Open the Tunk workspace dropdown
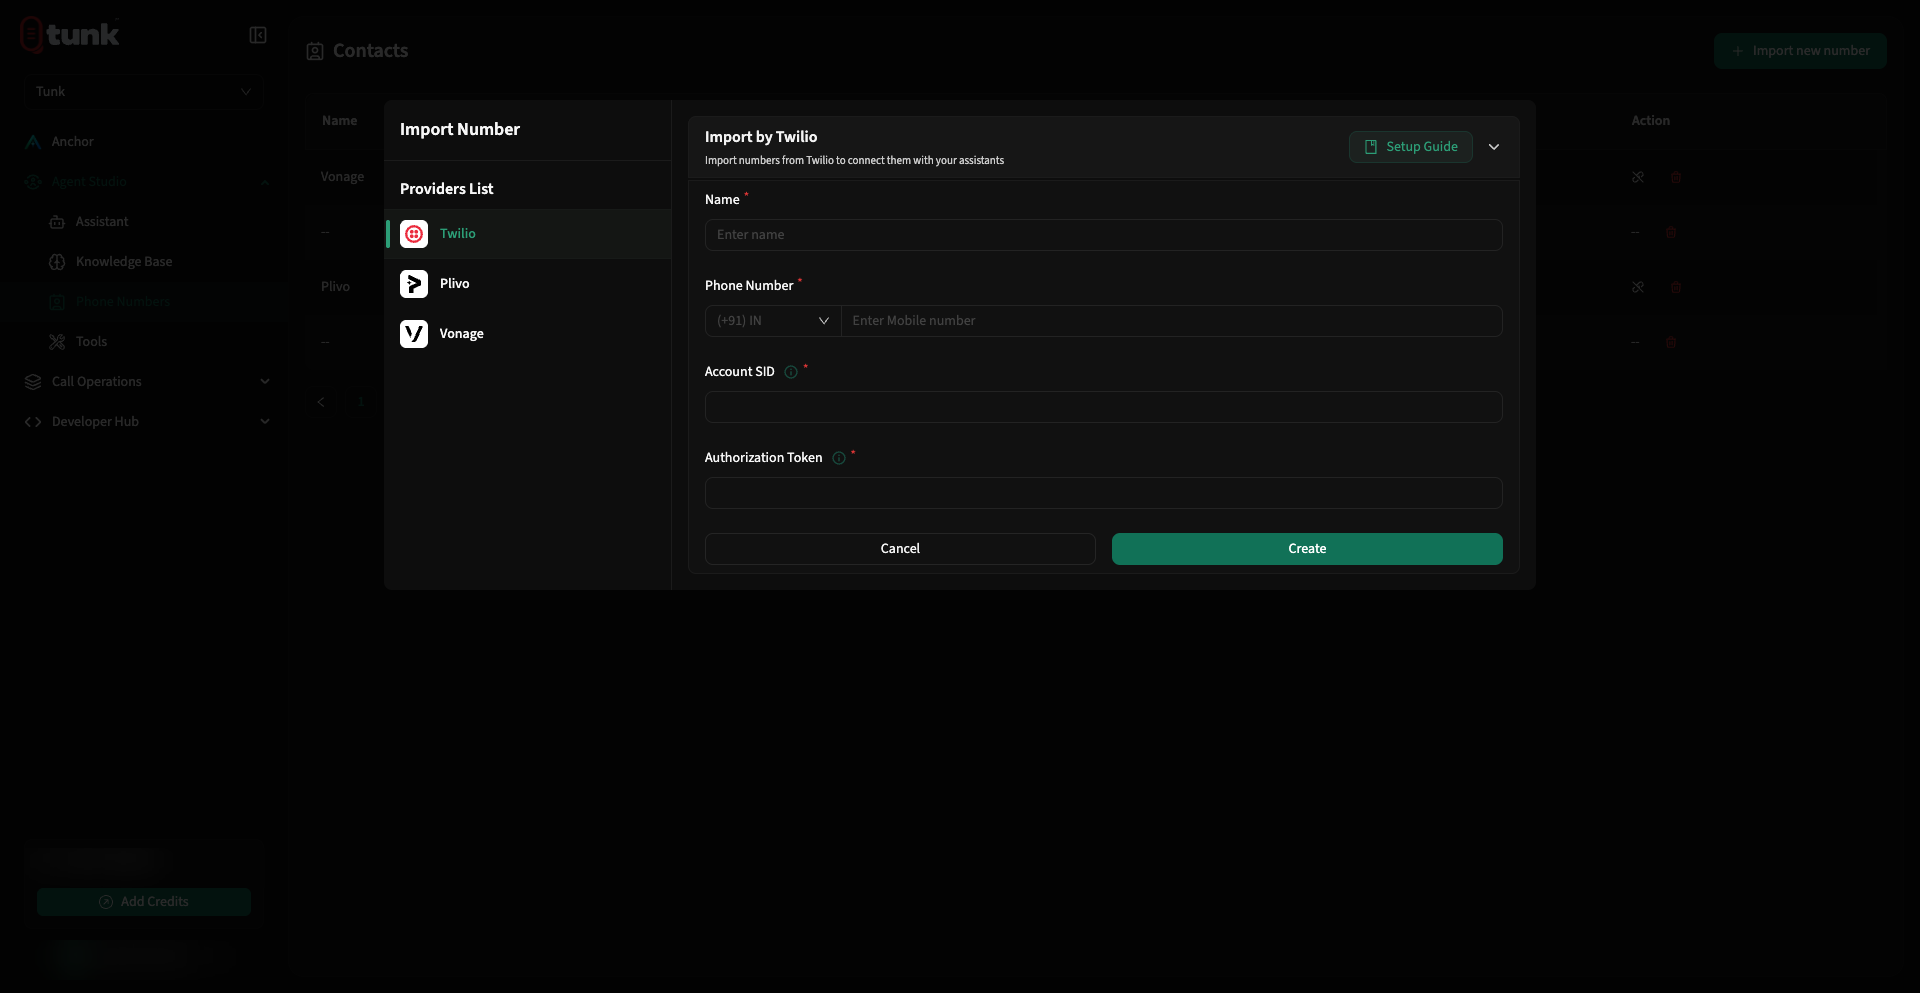This screenshot has width=1920, height=993. (x=144, y=92)
